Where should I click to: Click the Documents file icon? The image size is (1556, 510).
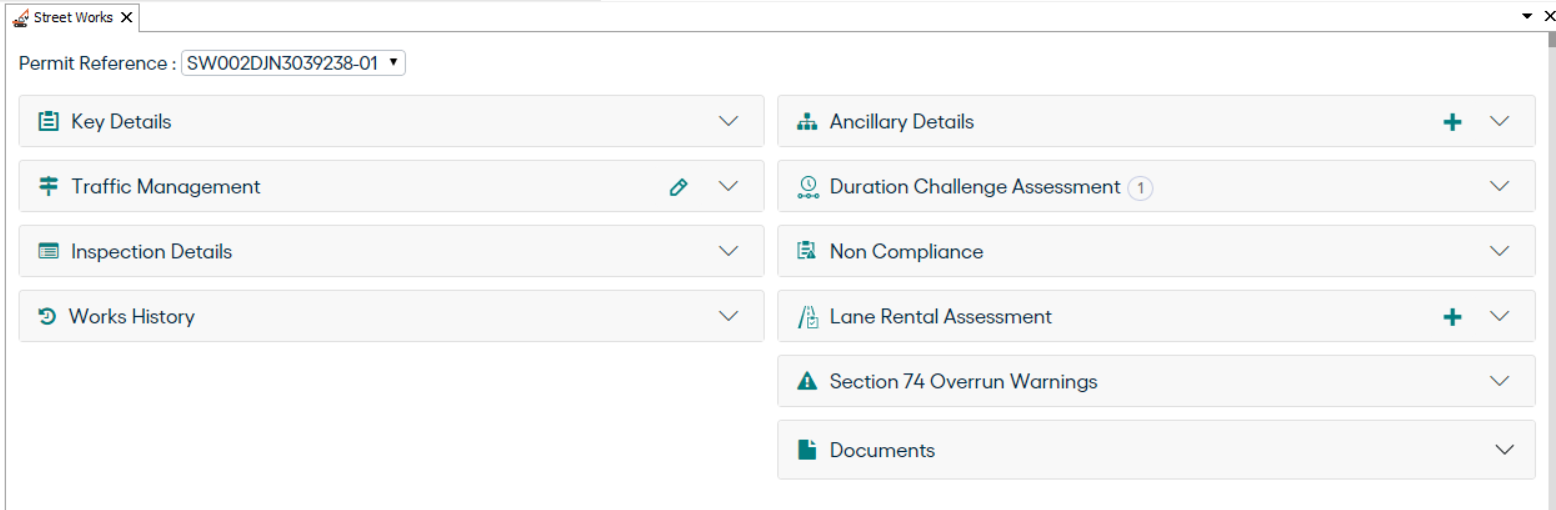coord(807,450)
